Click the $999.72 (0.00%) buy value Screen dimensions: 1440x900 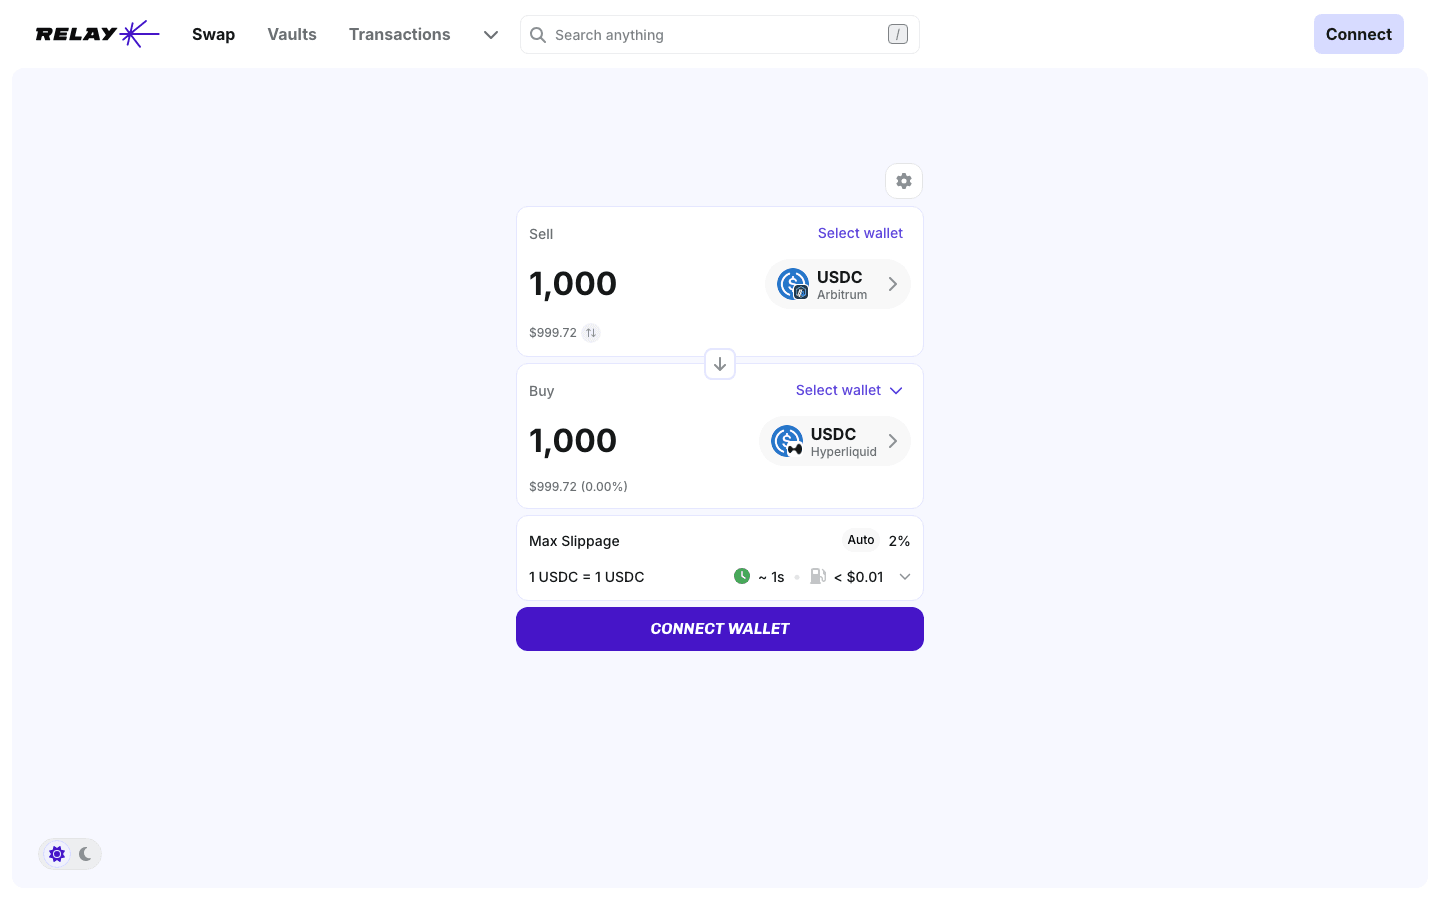(x=578, y=487)
